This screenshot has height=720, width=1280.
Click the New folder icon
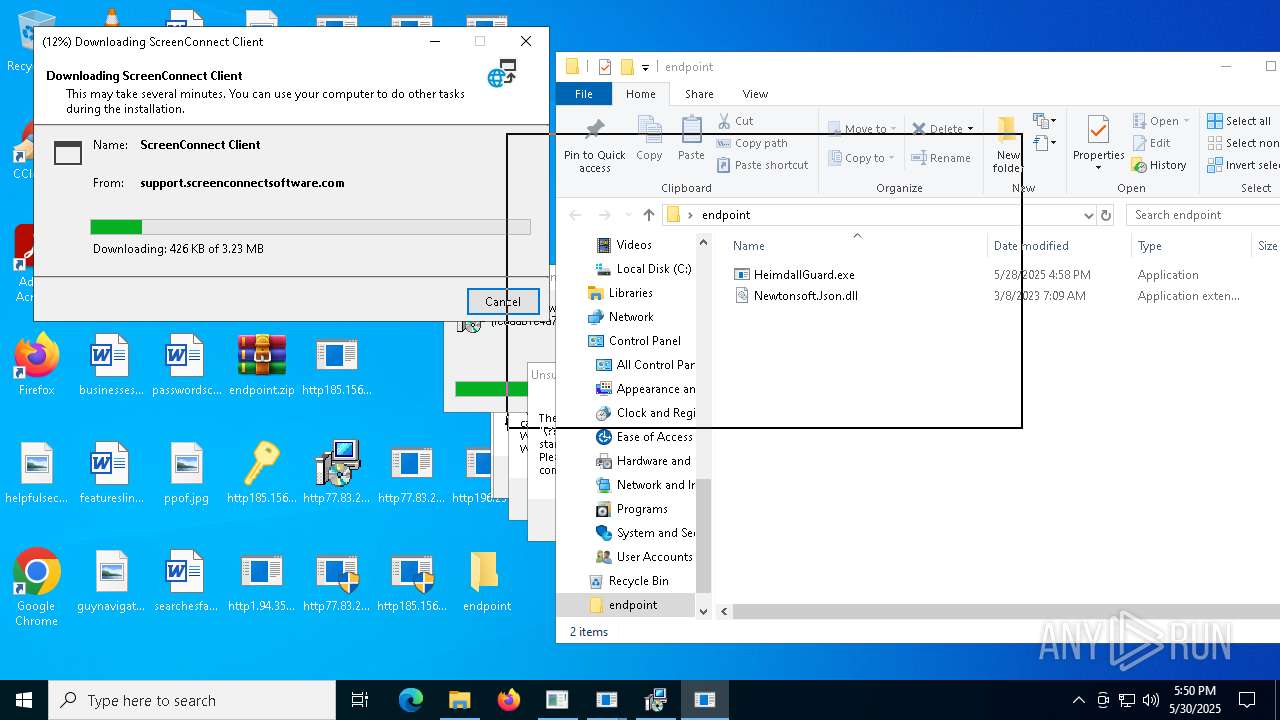(1006, 131)
